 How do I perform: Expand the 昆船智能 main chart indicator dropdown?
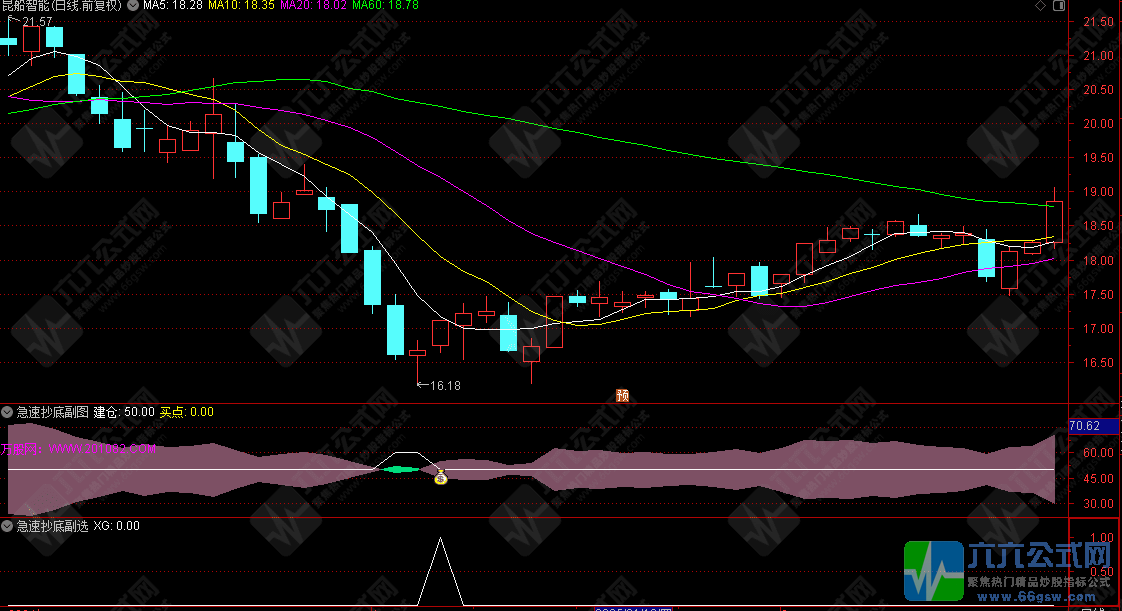[x=134, y=6]
